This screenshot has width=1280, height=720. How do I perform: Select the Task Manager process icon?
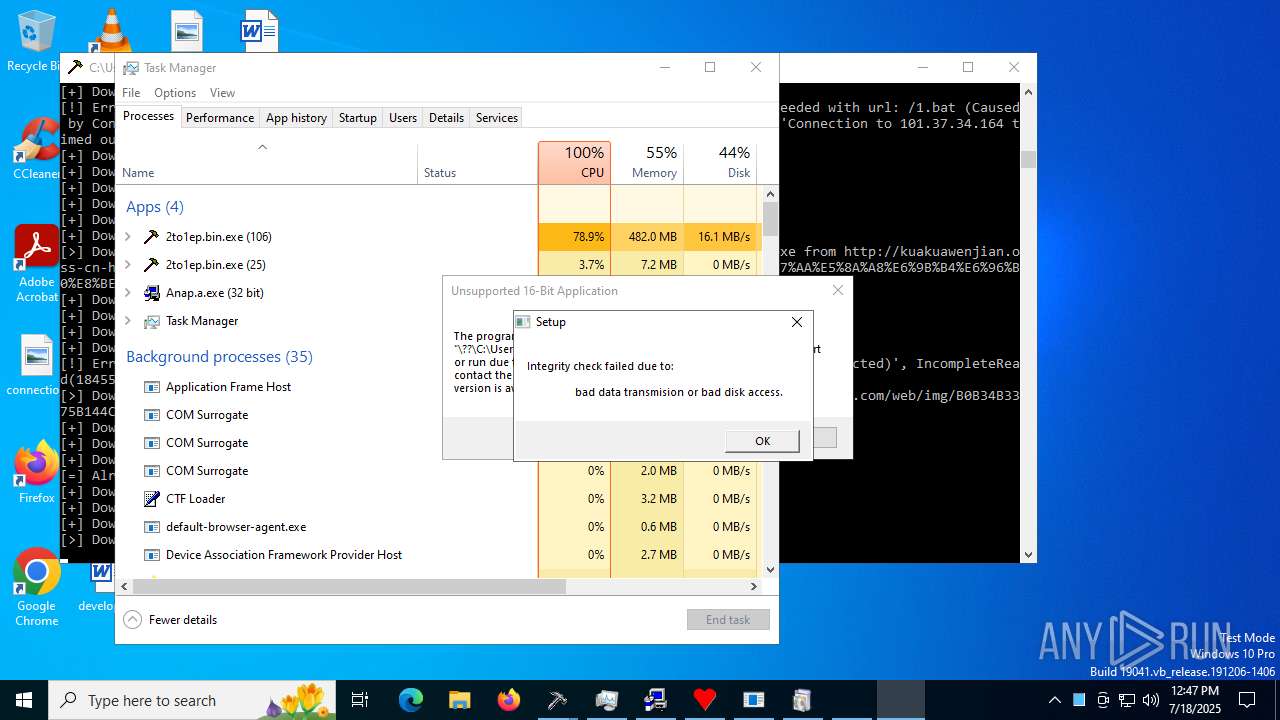coord(152,321)
